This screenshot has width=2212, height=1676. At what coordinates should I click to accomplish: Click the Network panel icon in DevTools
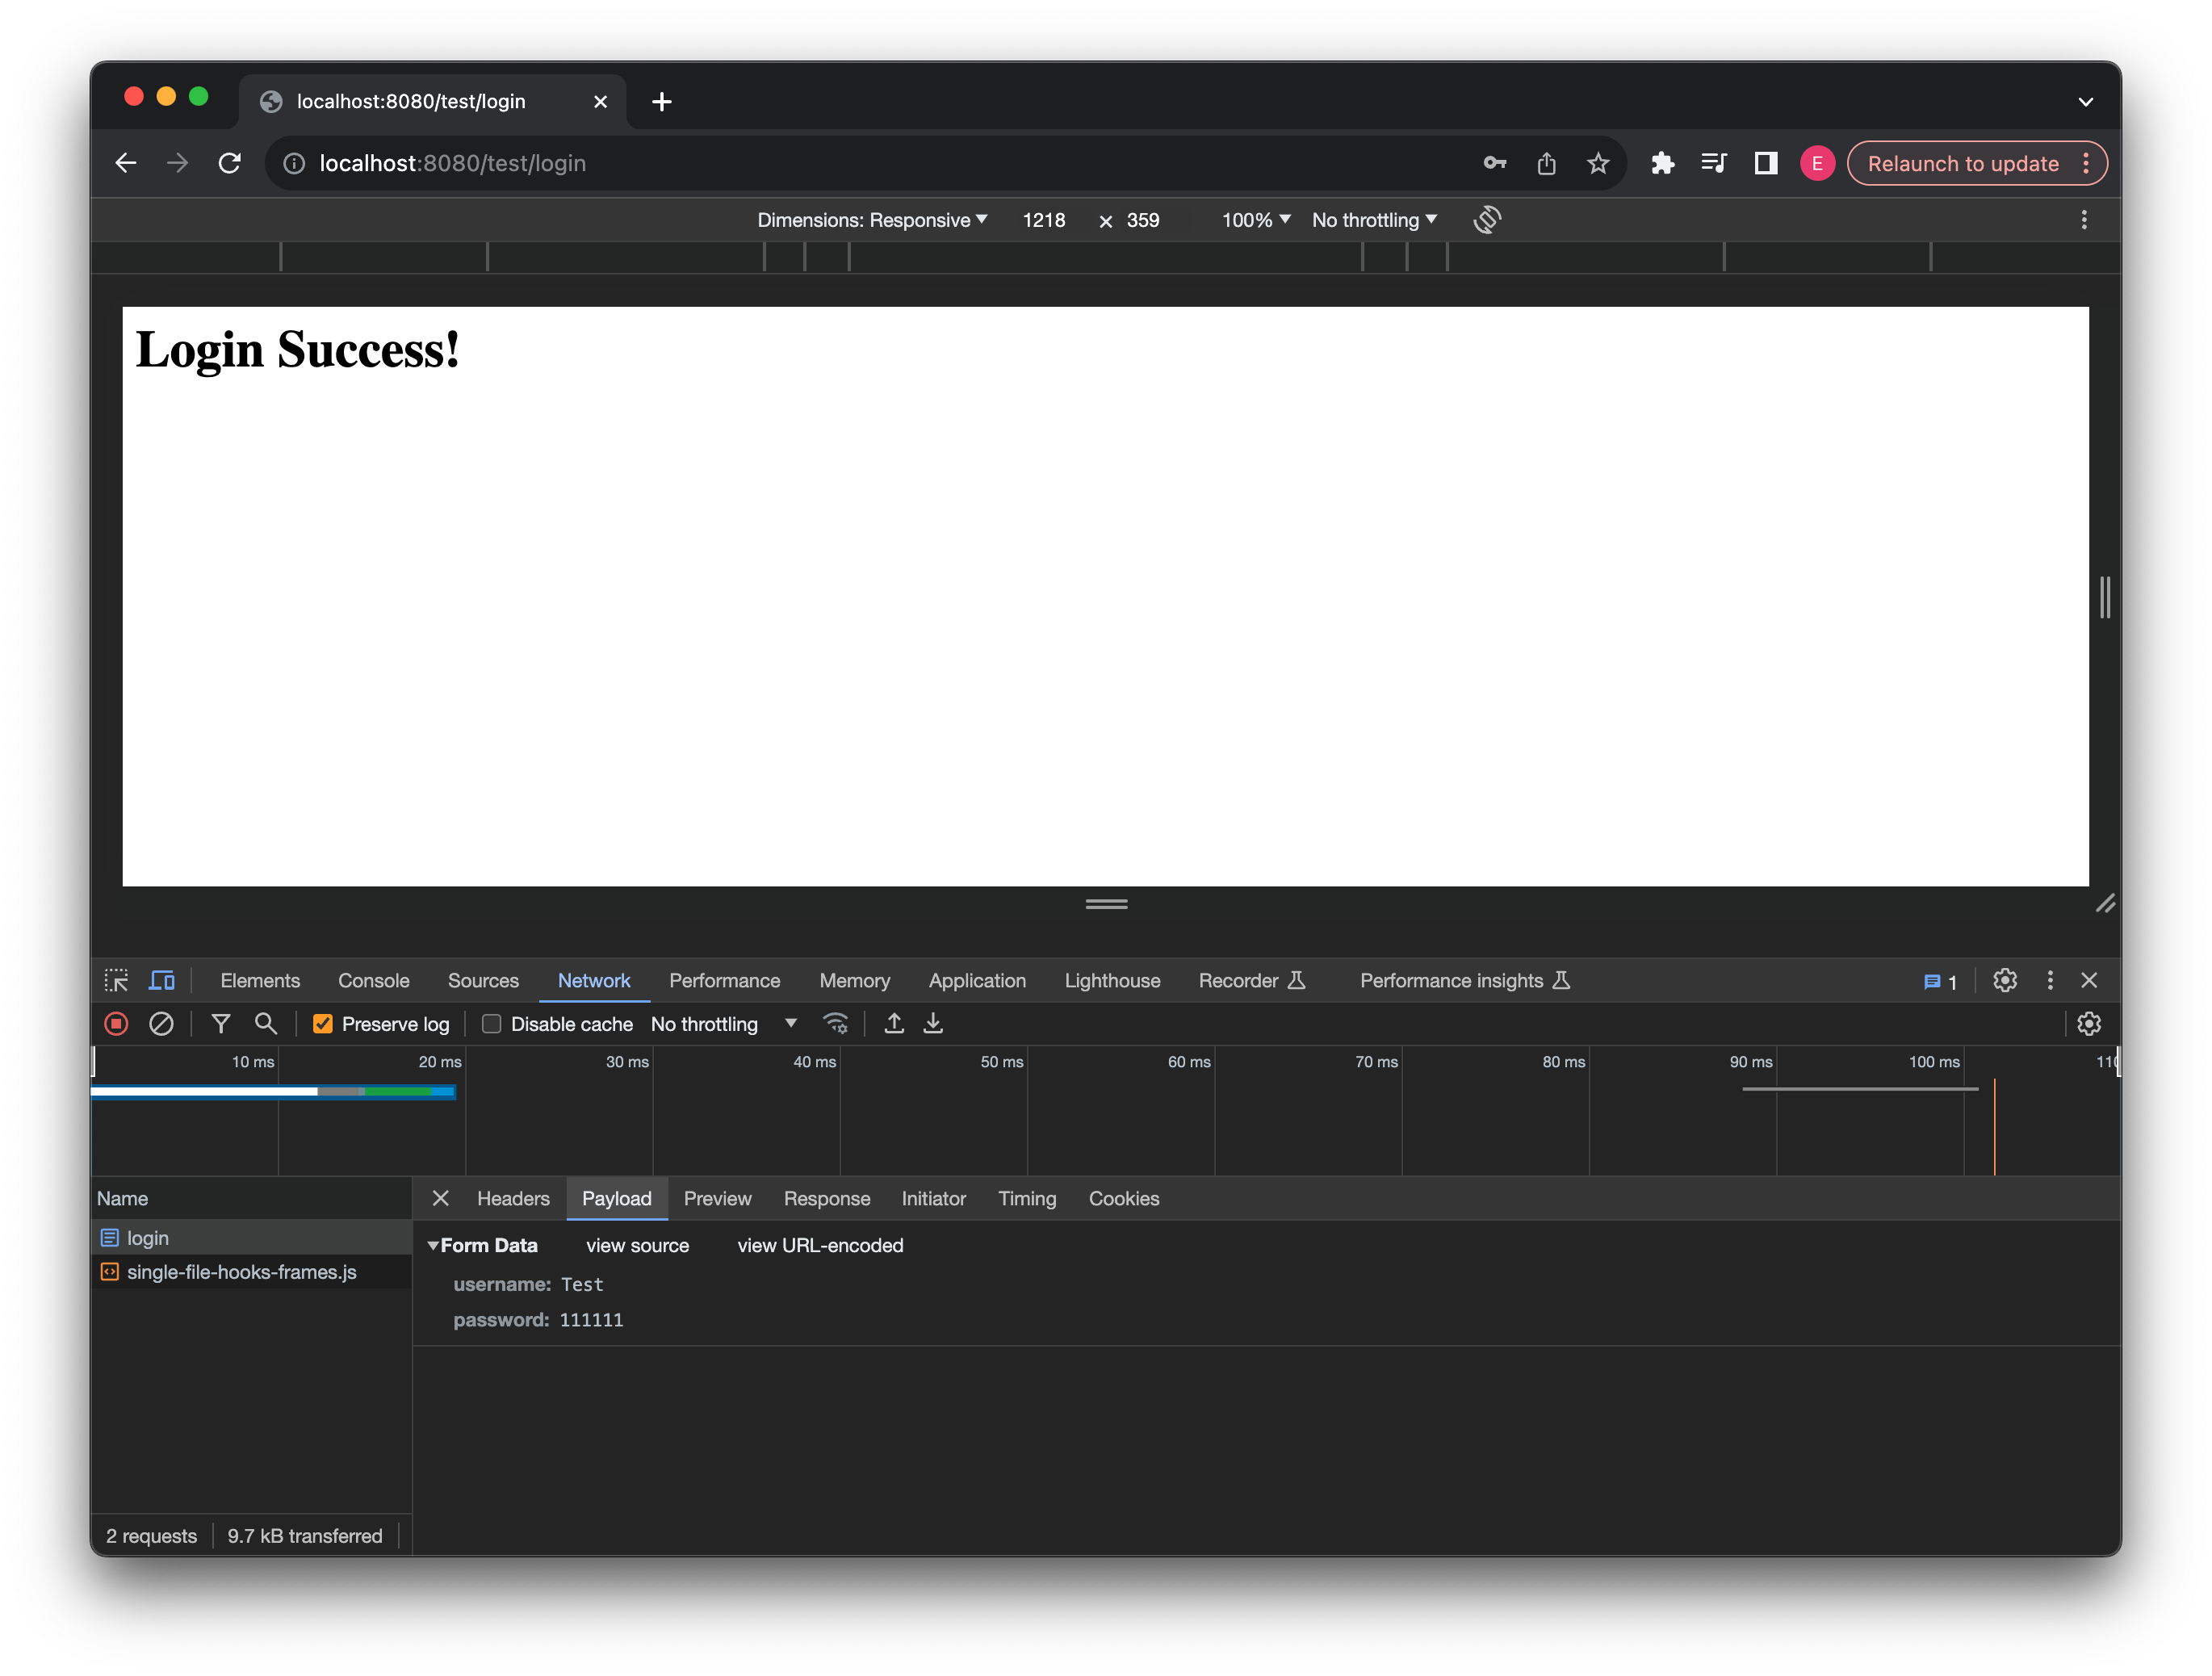point(593,981)
